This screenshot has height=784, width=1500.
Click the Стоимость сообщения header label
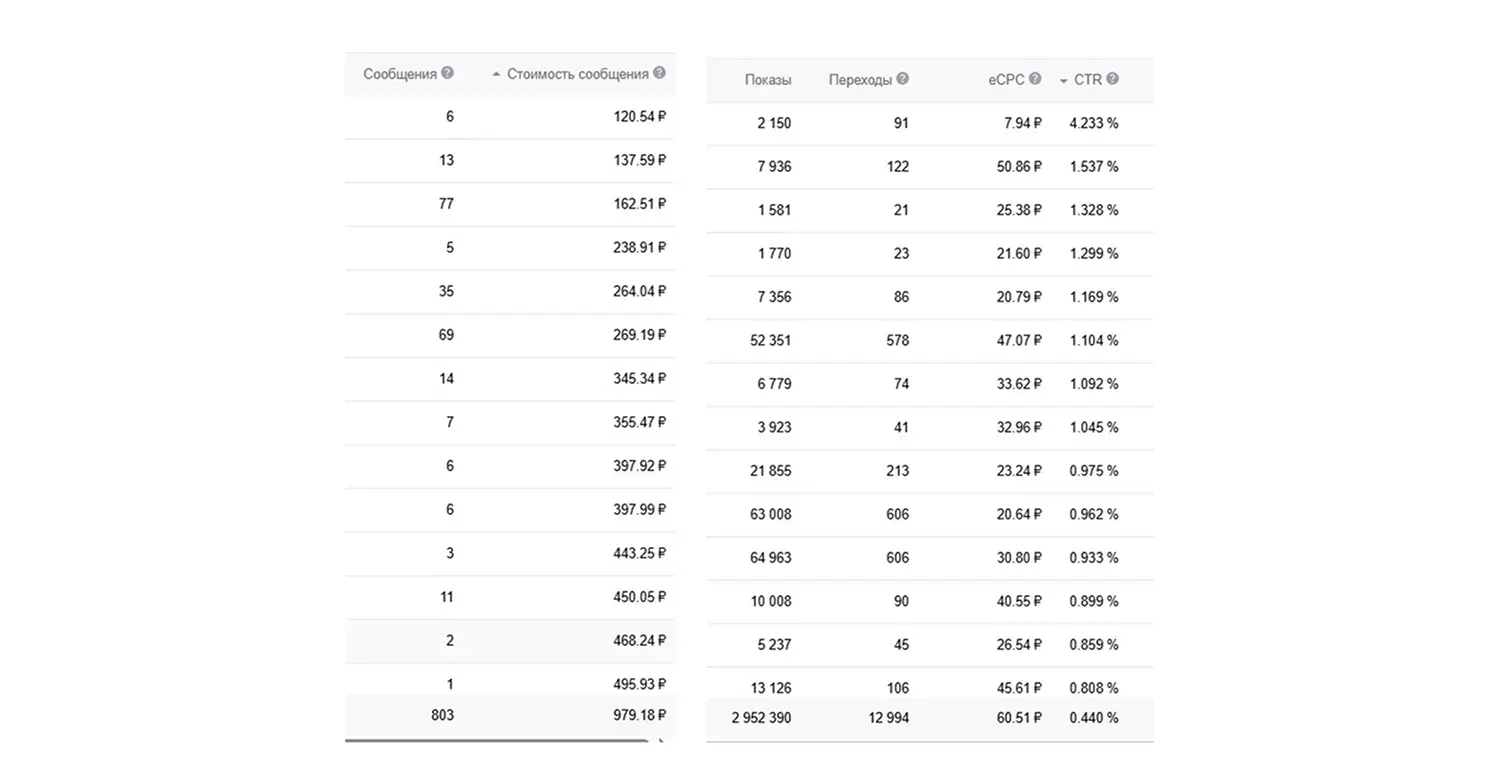coord(577,74)
